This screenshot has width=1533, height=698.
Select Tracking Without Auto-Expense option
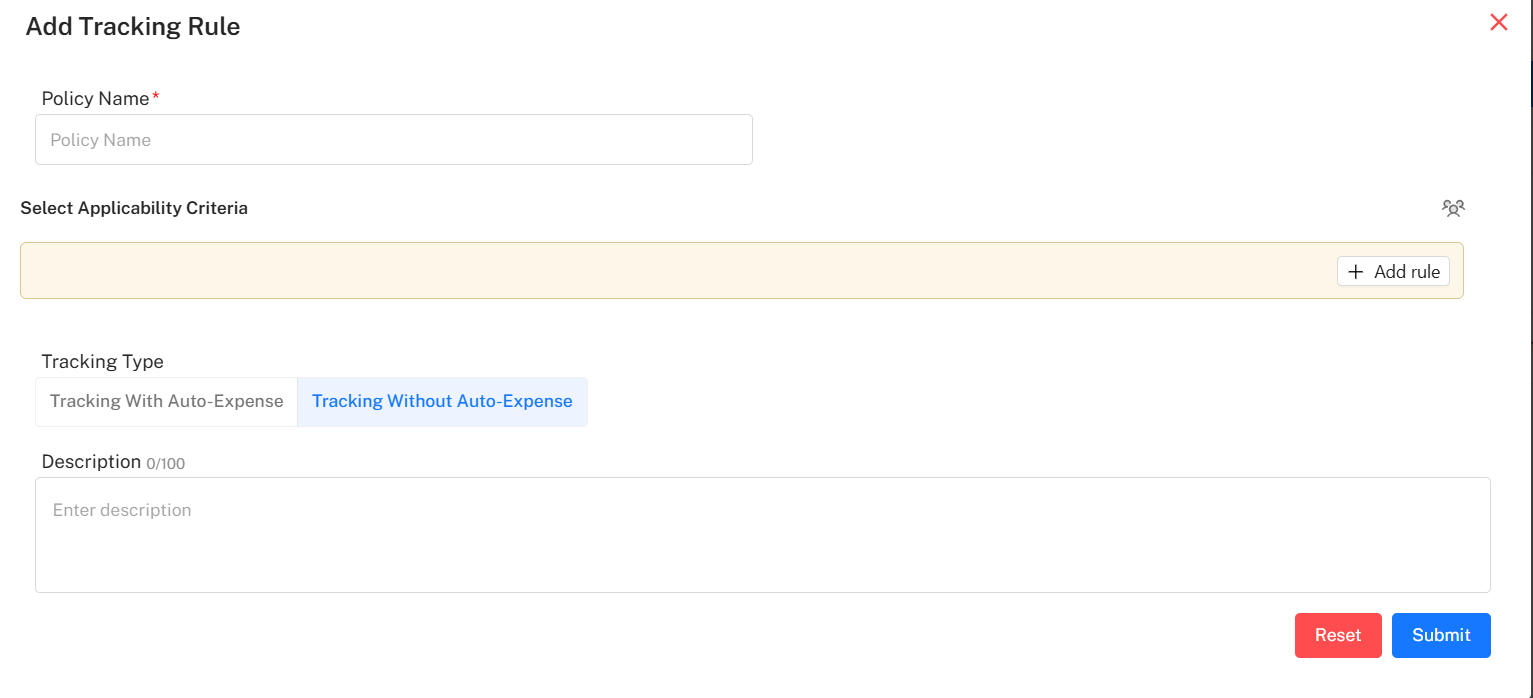(x=442, y=402)
